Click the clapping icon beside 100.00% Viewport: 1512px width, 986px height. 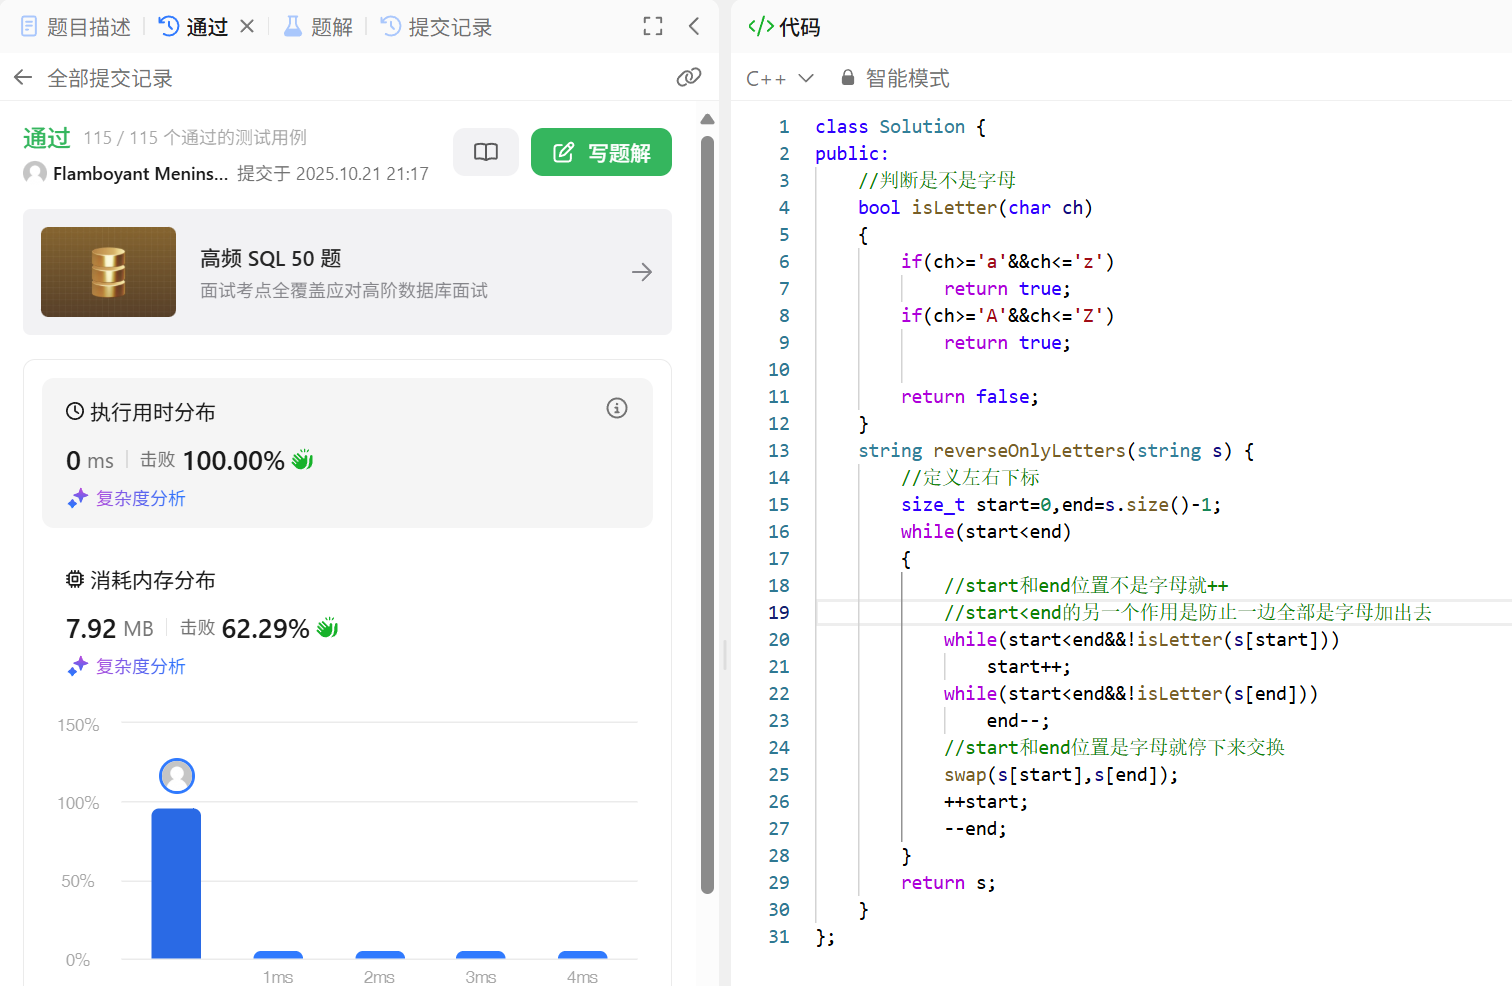302,460
